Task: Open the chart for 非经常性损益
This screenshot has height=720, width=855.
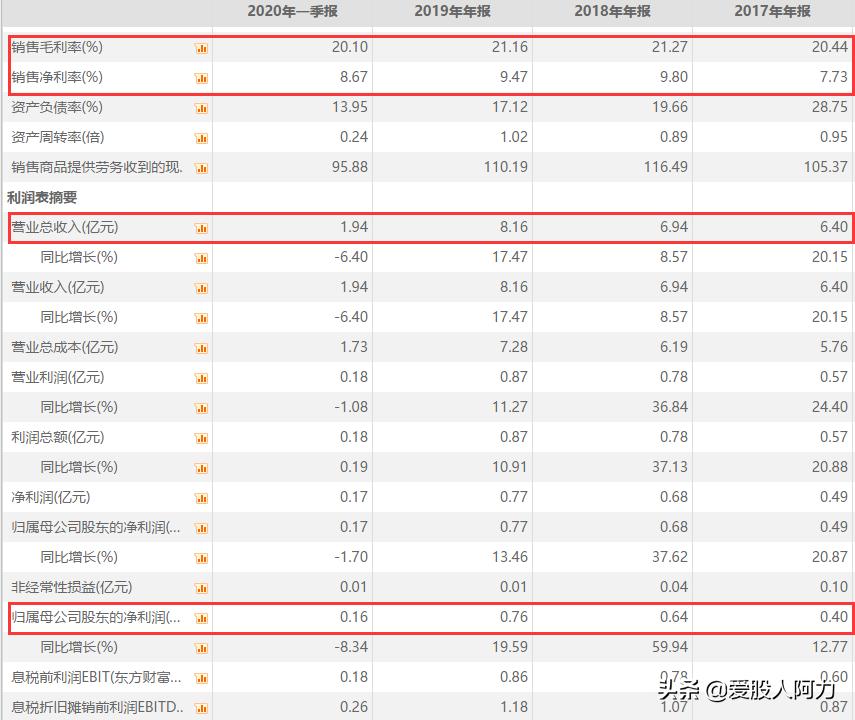Action: [202, 587]
